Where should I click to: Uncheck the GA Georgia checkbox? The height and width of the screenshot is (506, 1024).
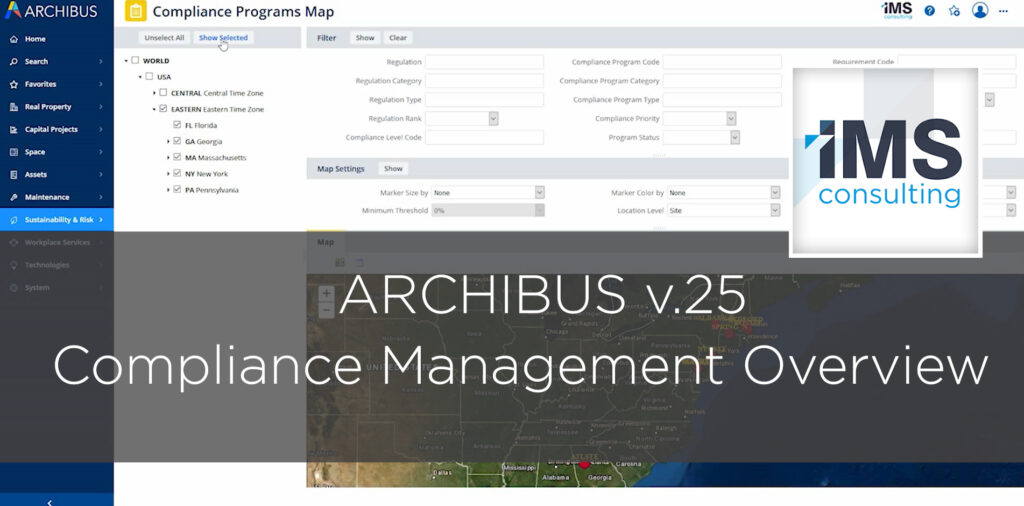coord(177,141)
